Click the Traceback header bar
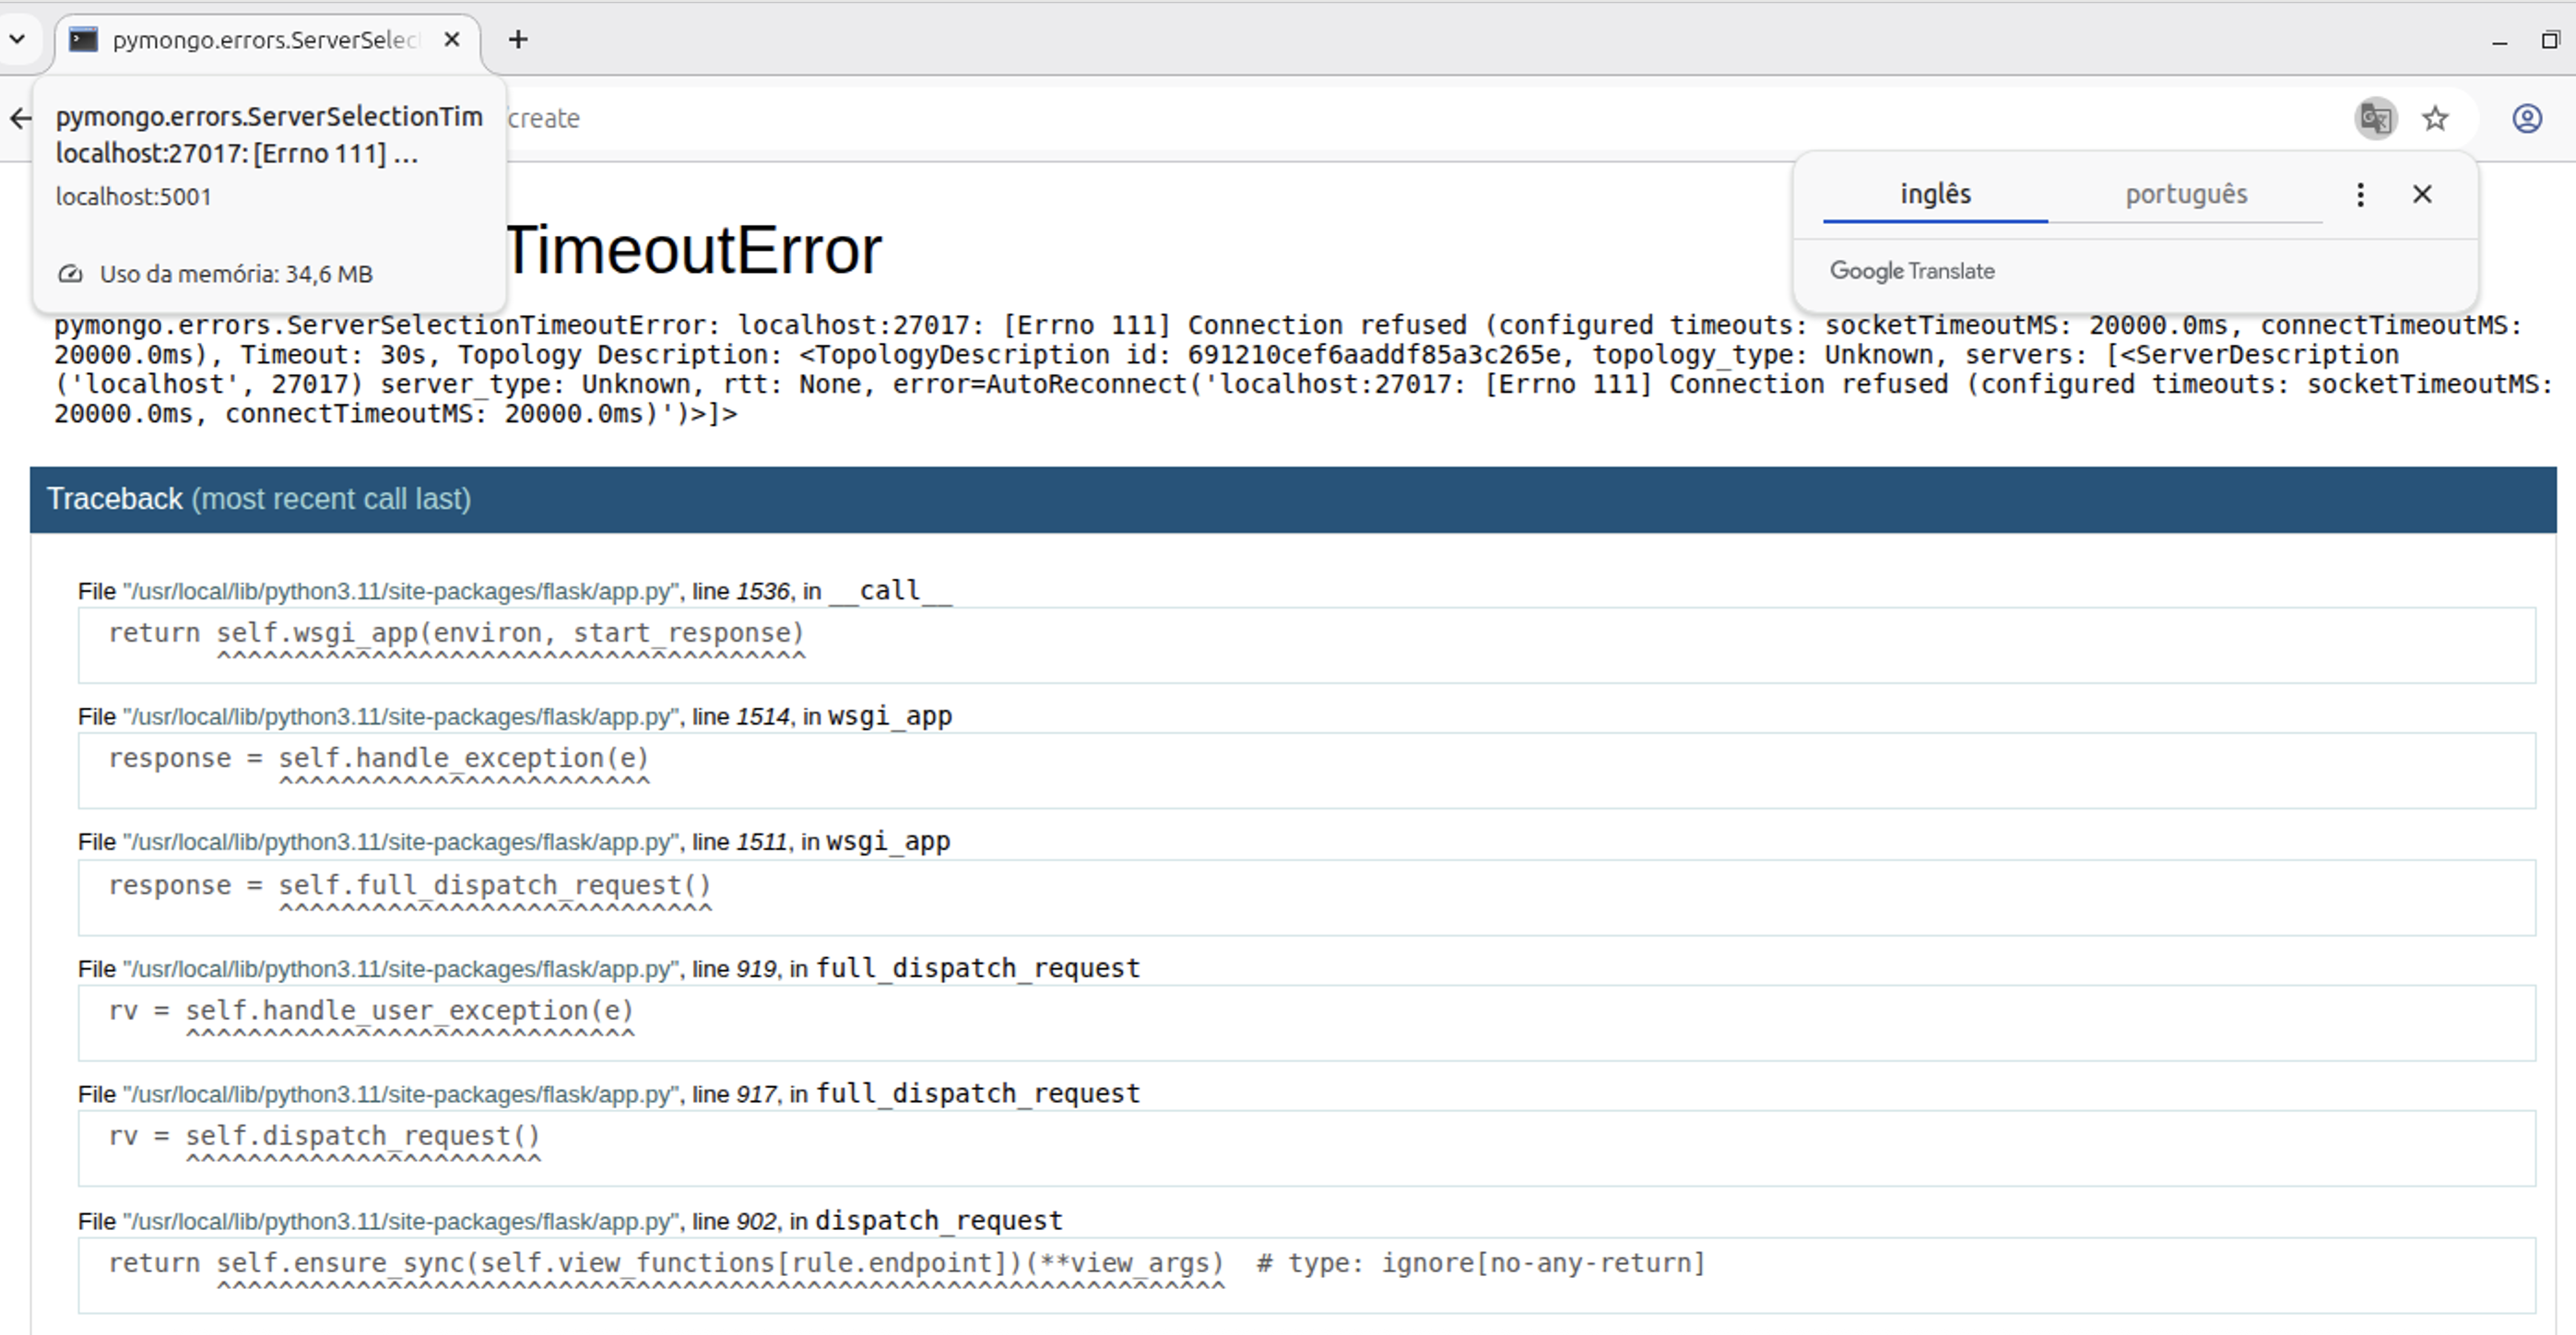This screenshot has height=1335, width=2576. click(x=1292, y=499)
